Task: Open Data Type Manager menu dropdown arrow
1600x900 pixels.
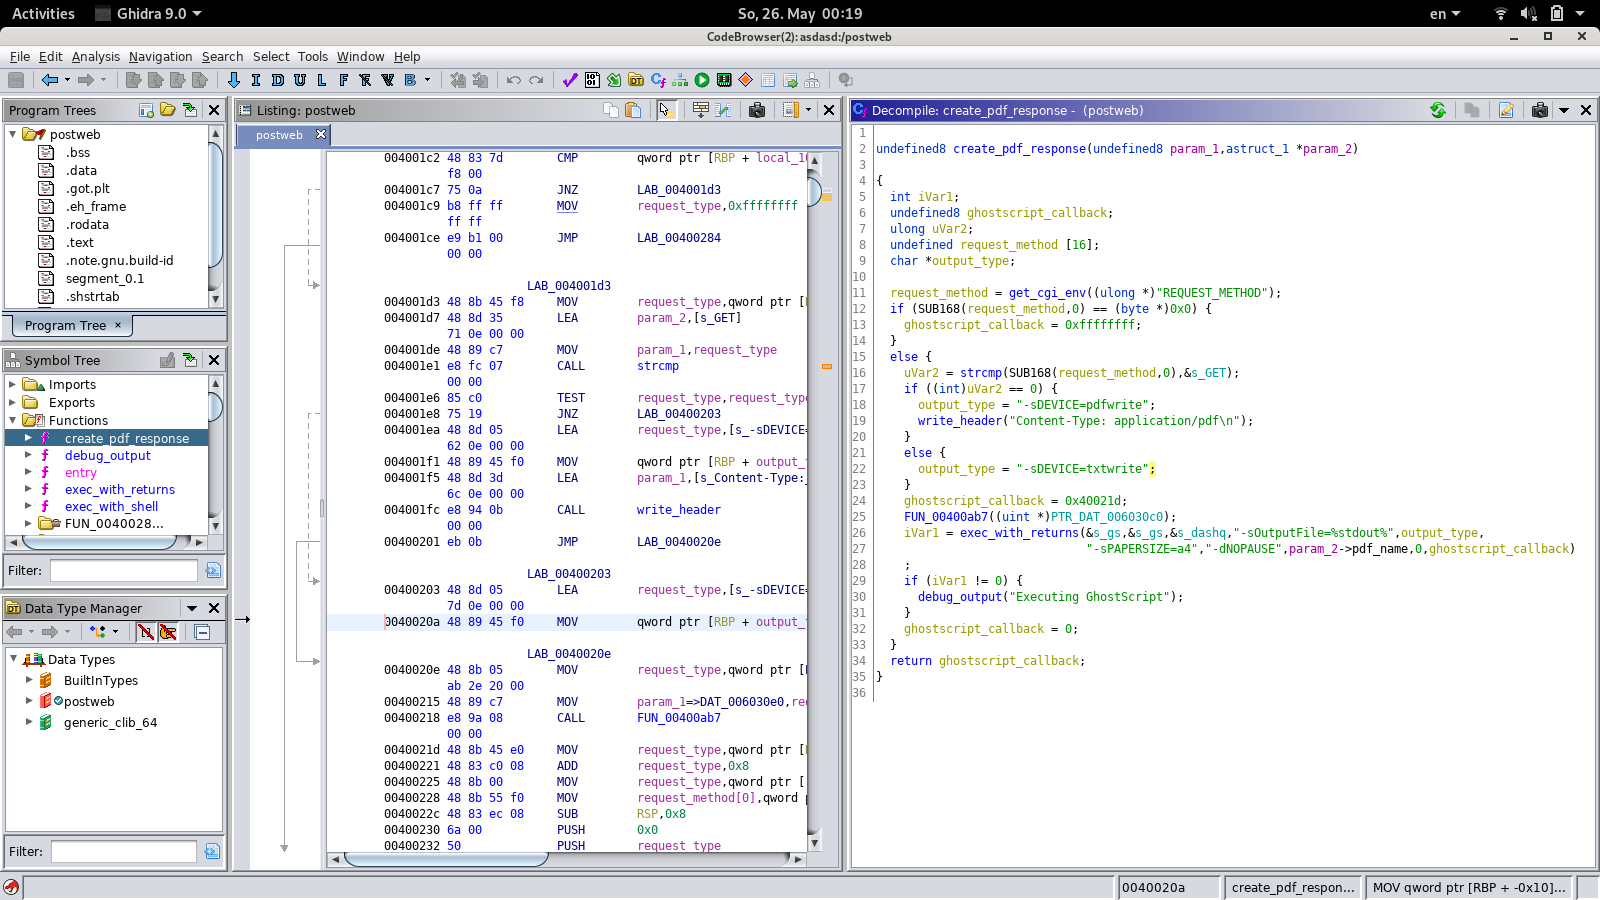Action: click(x=192, y=608)
